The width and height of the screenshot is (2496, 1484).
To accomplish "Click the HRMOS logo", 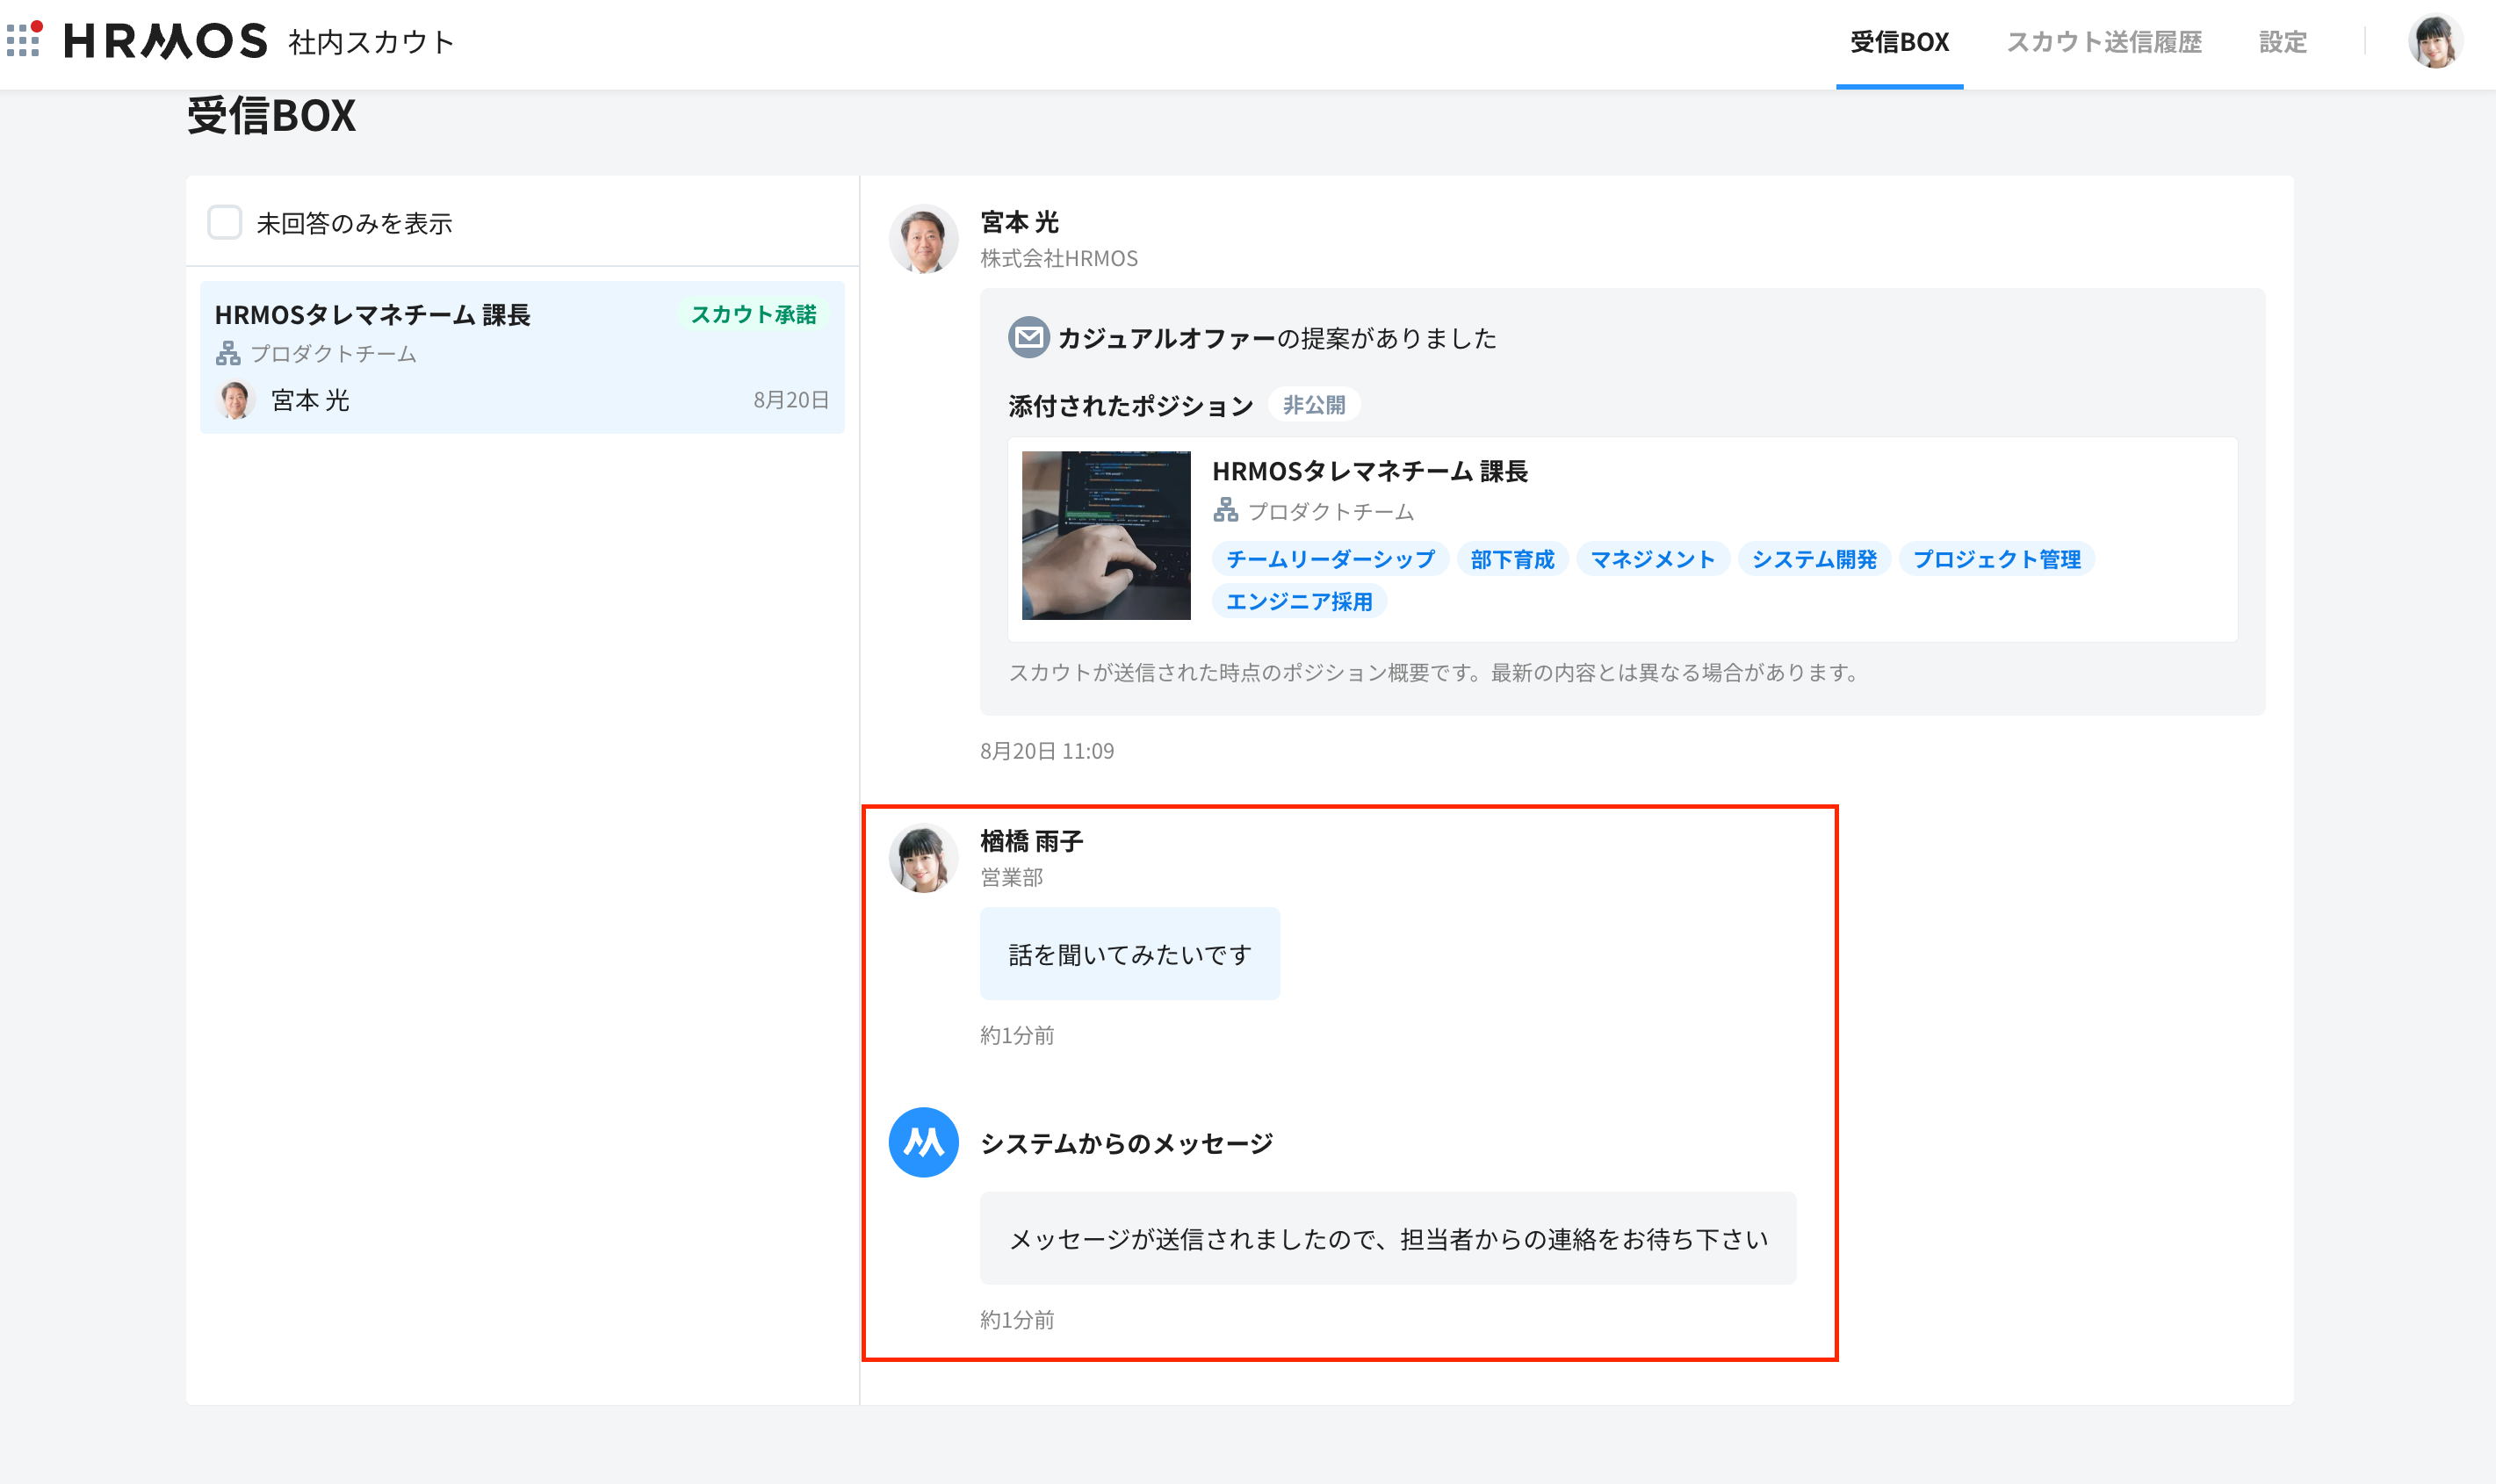I will pyautogui.click(x=166, y=41).
